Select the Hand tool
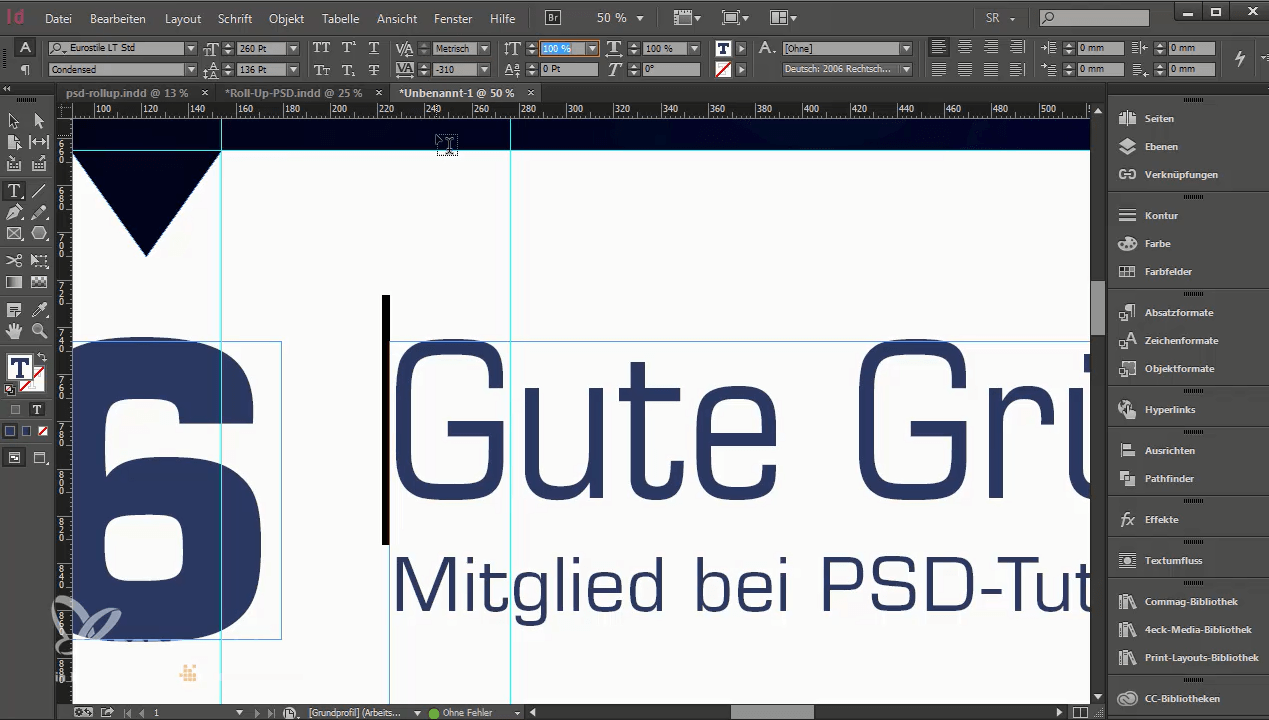The height and width of the screenshot is (720, 1269). tap(14, 331)
